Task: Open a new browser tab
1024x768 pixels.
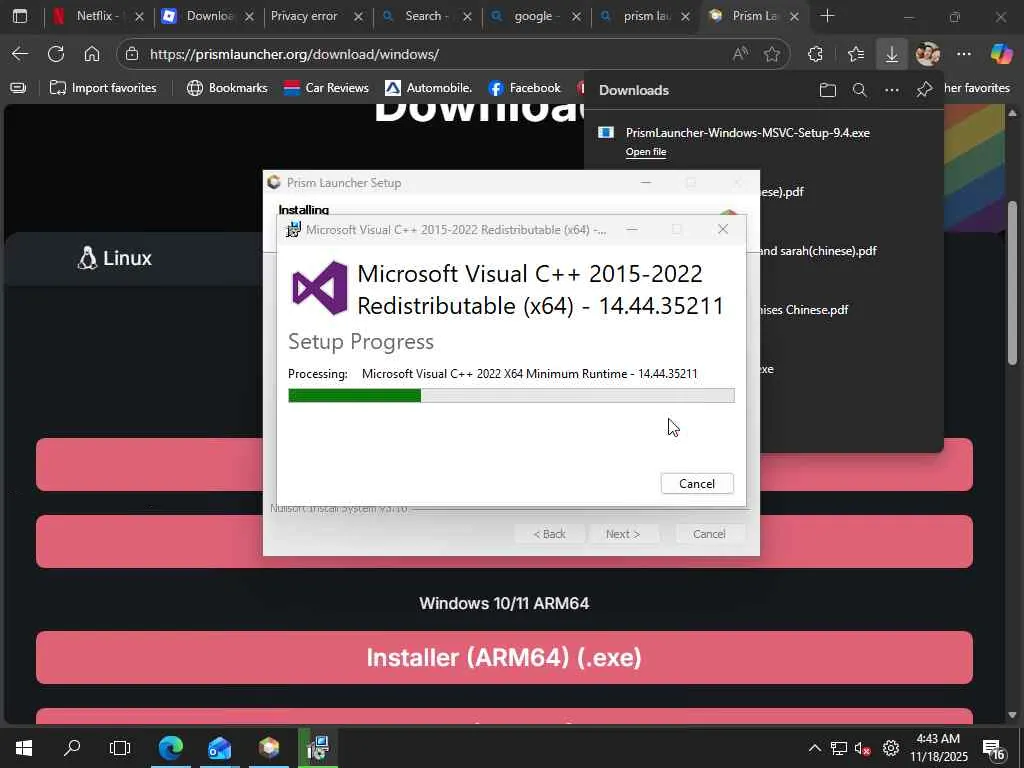Action: click(x=827, y=16)
